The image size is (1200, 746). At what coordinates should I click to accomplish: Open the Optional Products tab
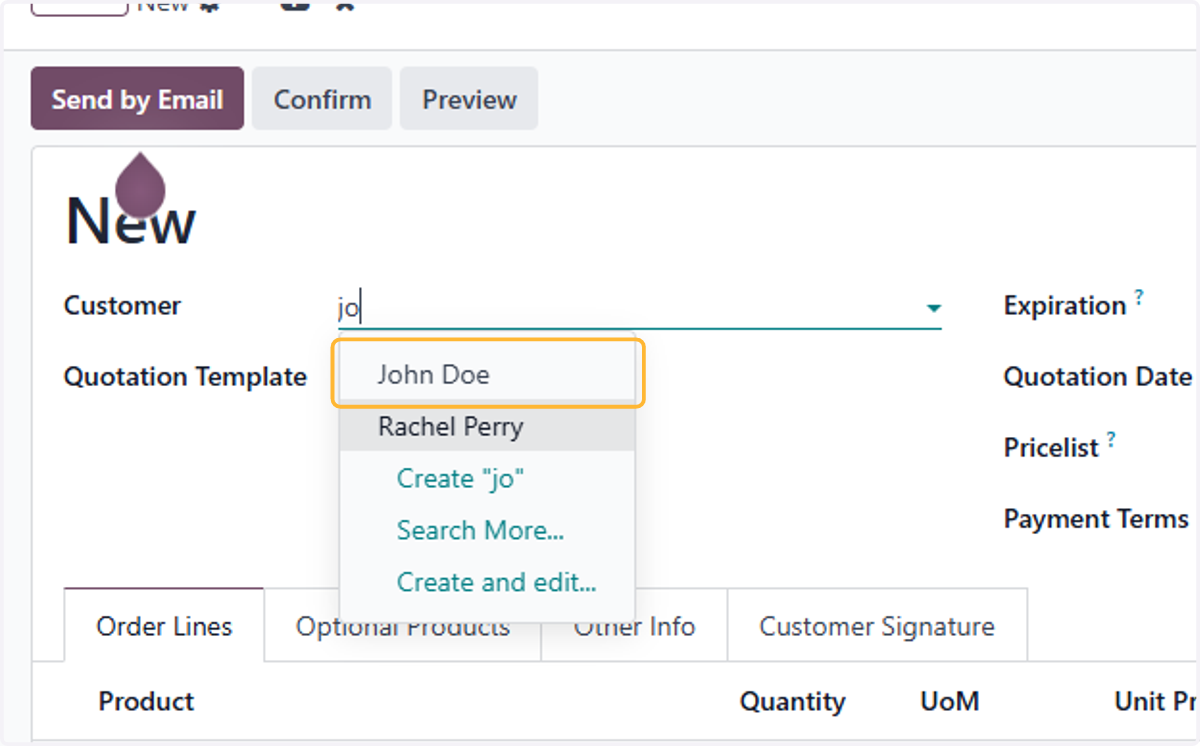(x=403, y=626)
